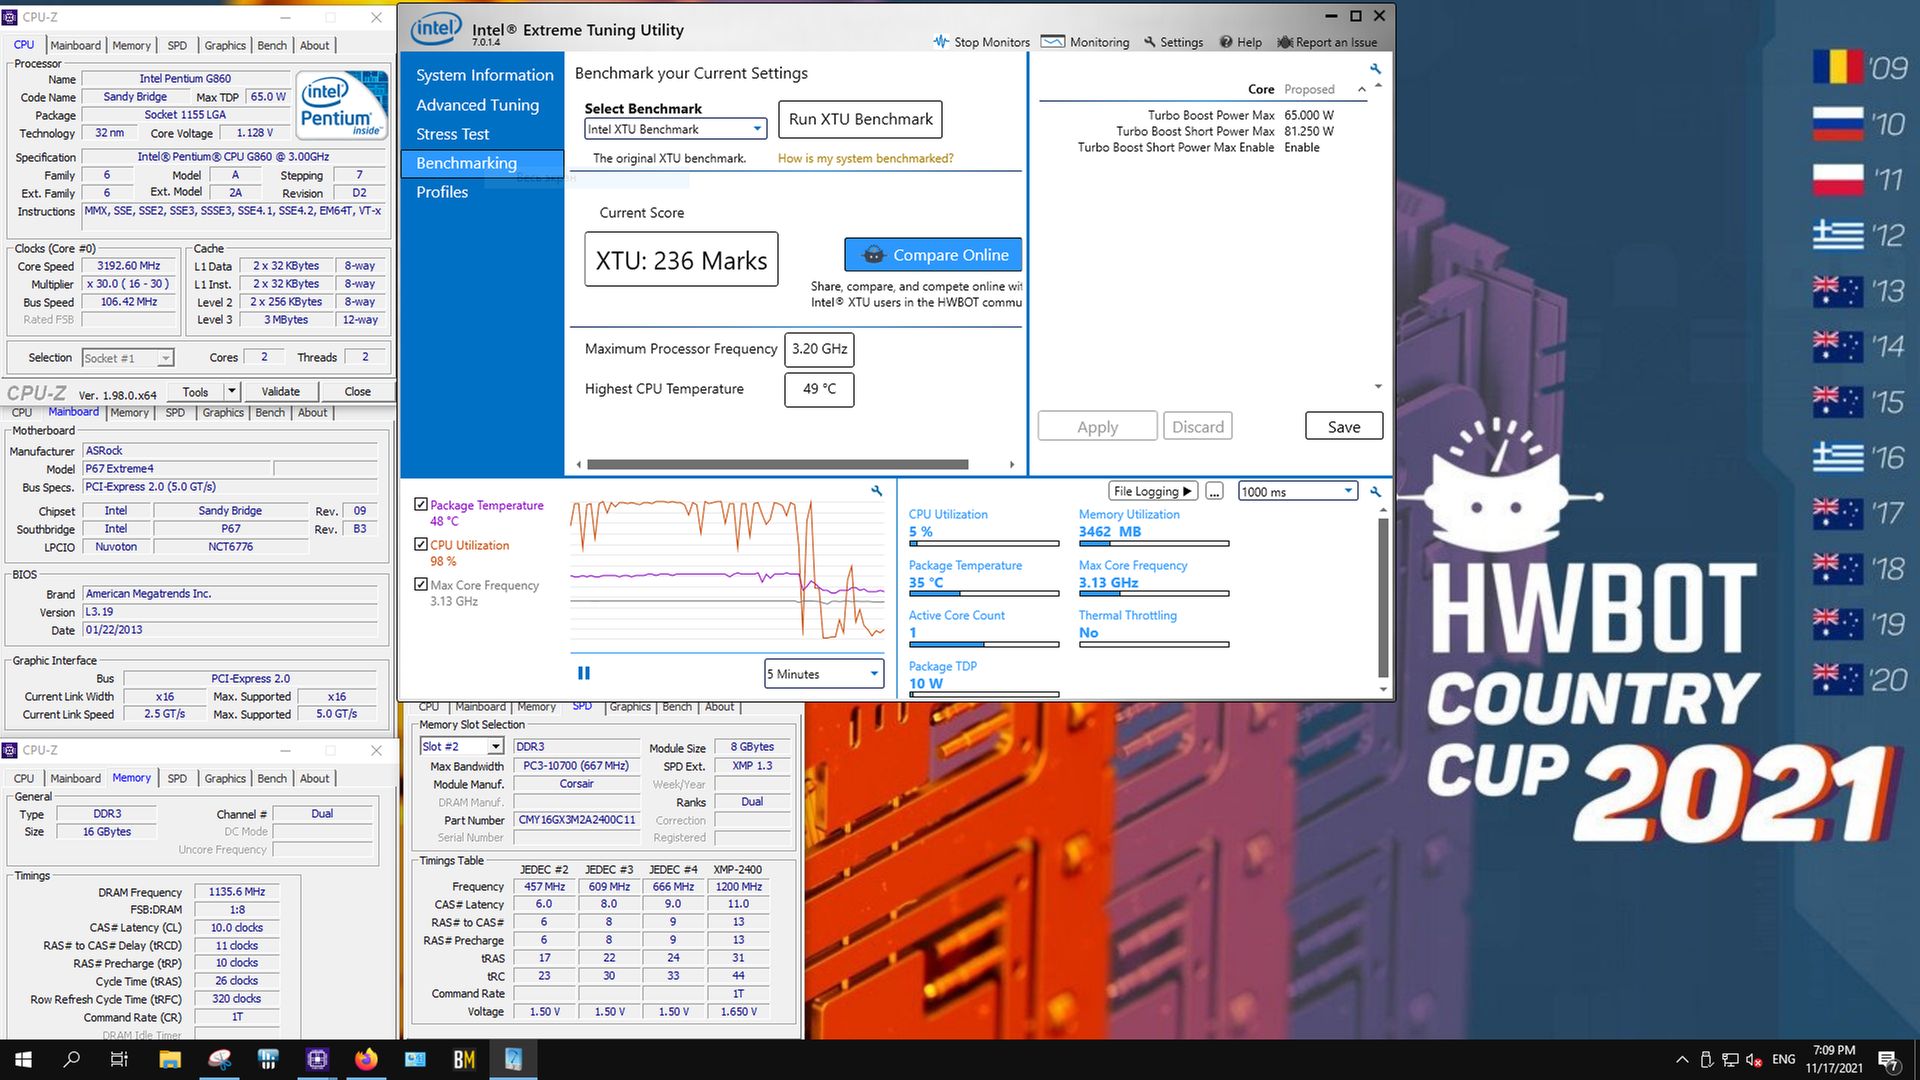Image resolution: width=1920 pixels, height=1080 pixels.
Task: Click the Stop Monitors waveform icon
Action: (940, 42)
